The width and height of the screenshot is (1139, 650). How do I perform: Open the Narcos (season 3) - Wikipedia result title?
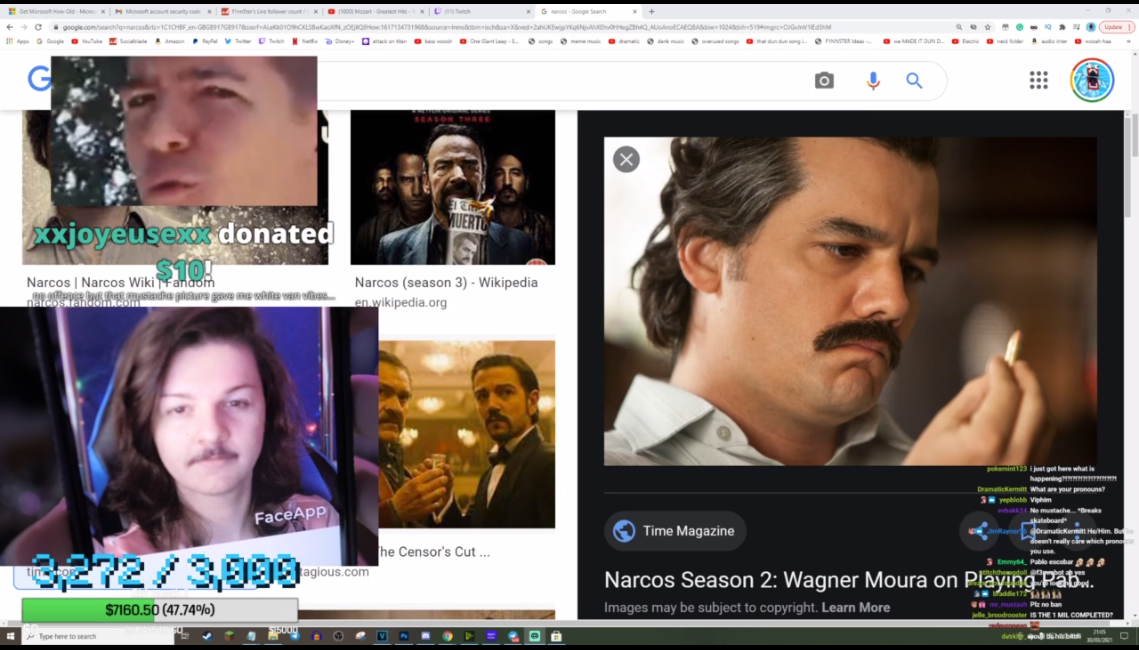pos(446,283)
